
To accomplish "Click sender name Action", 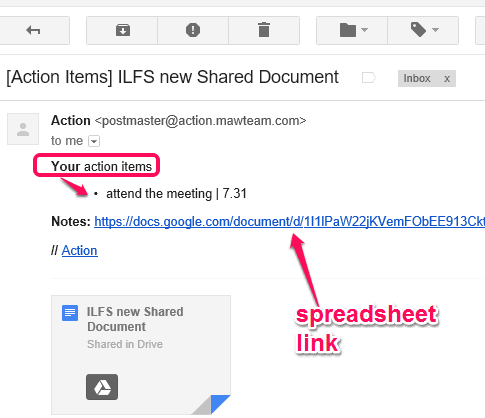I will click(71, 120).
